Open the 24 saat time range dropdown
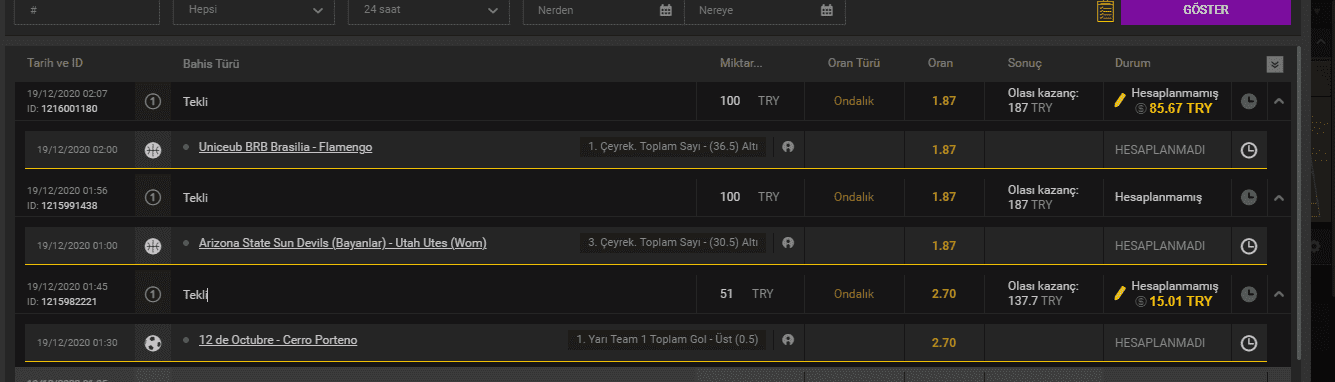This screenshot has height=382, width=1335. click(x=429, y=11)
